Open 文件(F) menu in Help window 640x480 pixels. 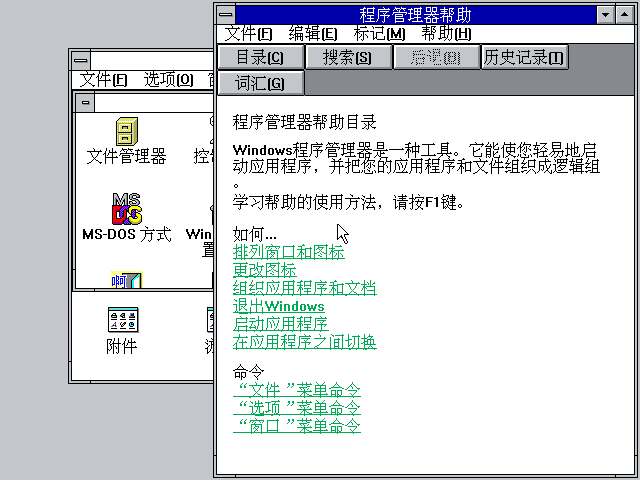(248, 34)
